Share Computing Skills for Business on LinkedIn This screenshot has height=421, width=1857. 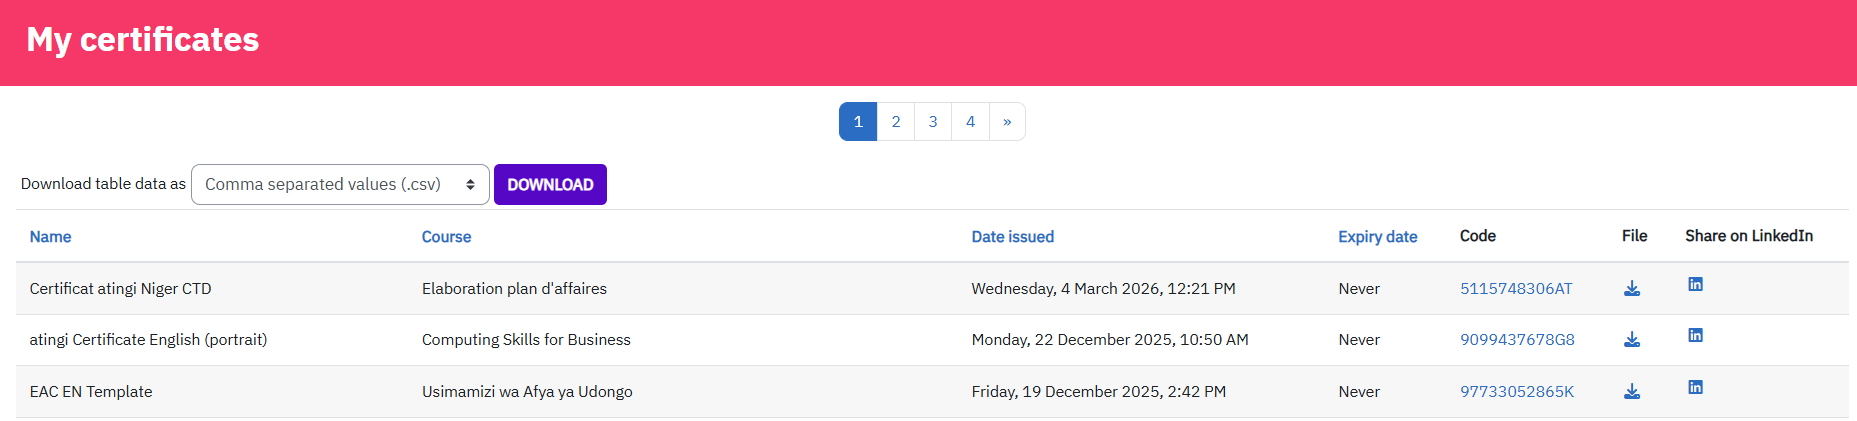coord(1695,335)
